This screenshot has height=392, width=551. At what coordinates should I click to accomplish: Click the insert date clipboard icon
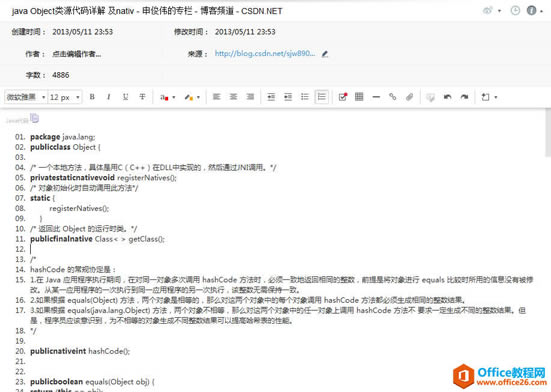tap(485, 97)
